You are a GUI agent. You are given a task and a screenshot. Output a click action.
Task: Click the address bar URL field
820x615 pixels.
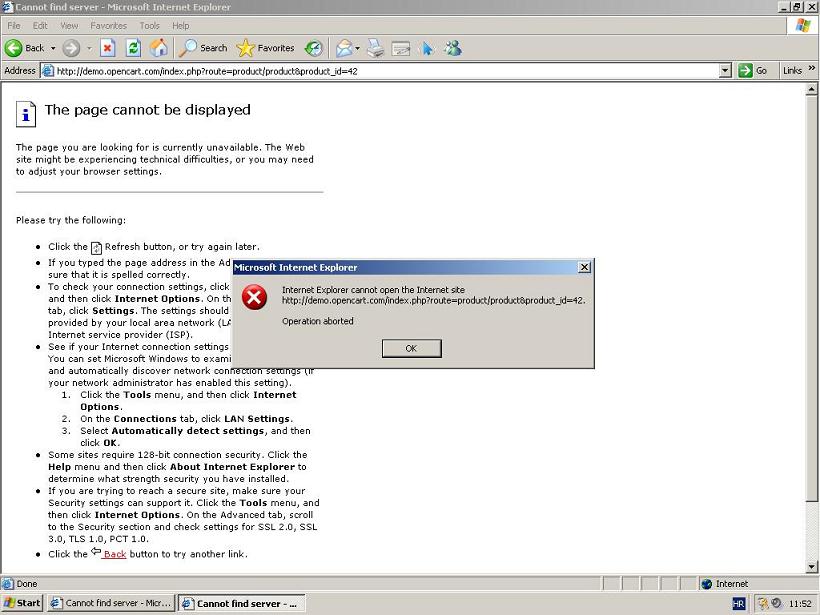[x=387, y=71]
